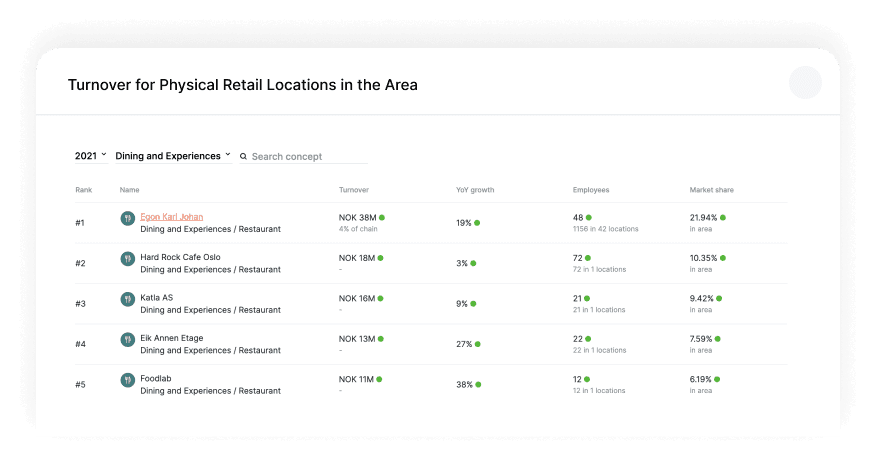Image resolution: width=876 pixels, height=461 pixels.
Task: Click the green dot beside 10.35% market share
Action: click(x=723, y=258)
